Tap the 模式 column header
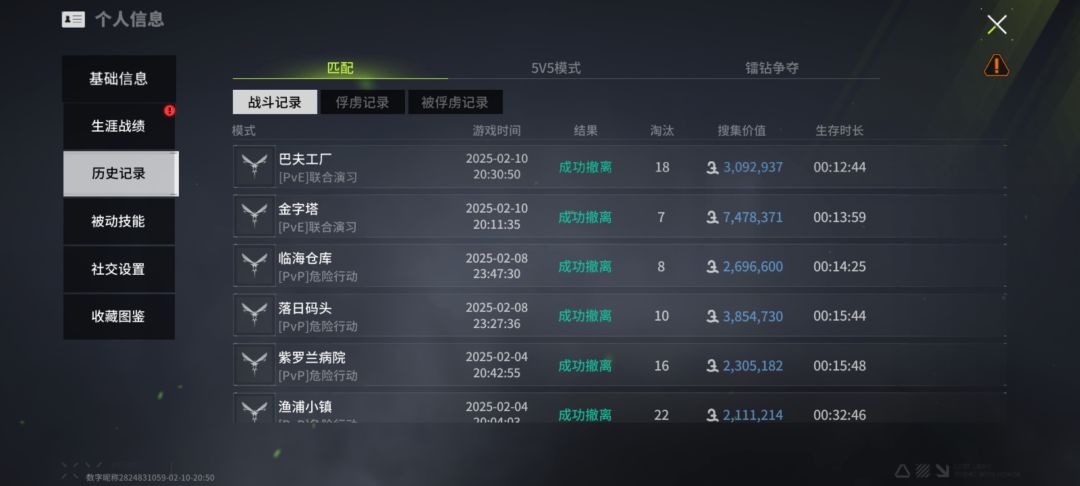The width and height of the screenshot is (1080, 486). [x=244, y=131]
